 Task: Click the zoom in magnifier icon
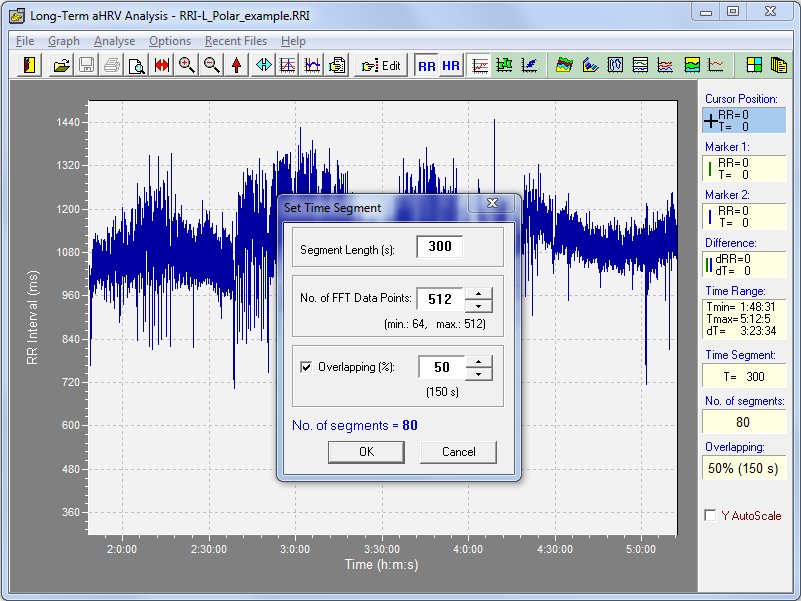click(x=186, y=65)
